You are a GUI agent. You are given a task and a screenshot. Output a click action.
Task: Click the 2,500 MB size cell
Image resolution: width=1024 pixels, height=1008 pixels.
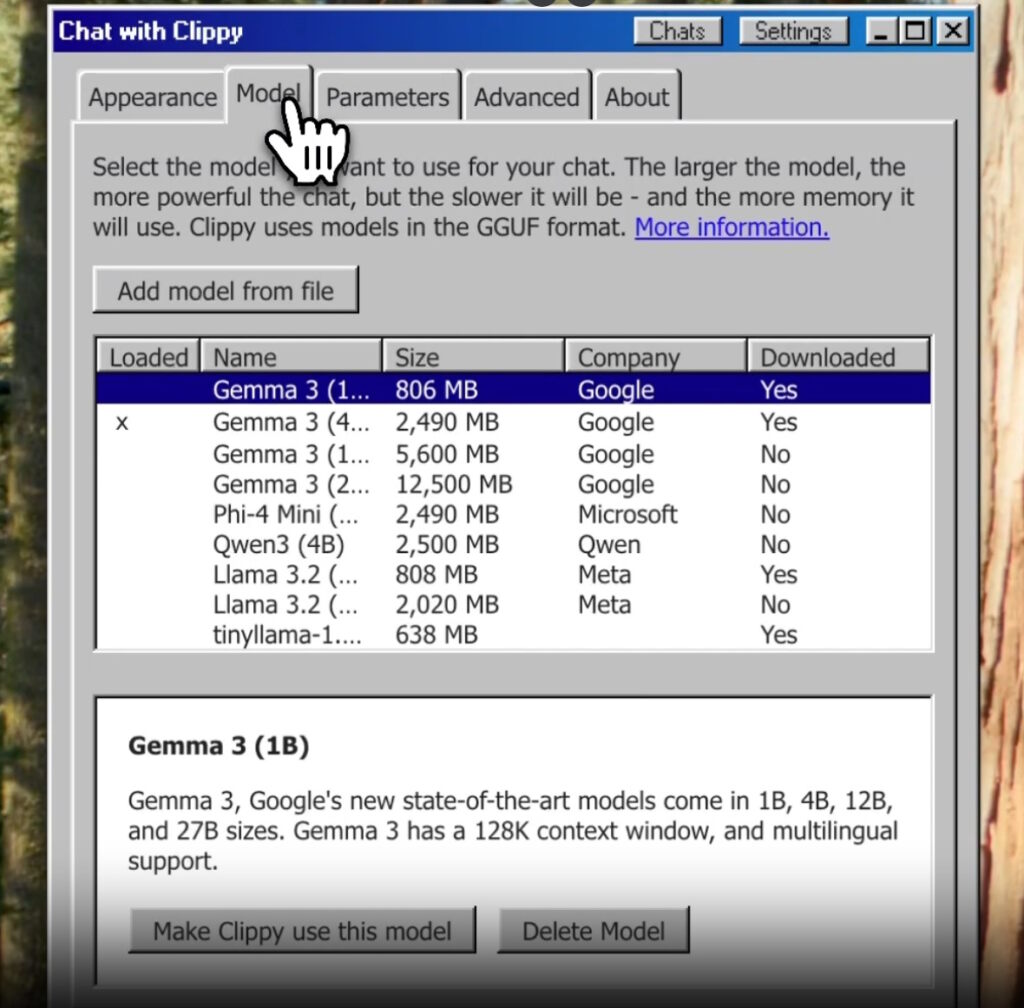click(447, 544)
